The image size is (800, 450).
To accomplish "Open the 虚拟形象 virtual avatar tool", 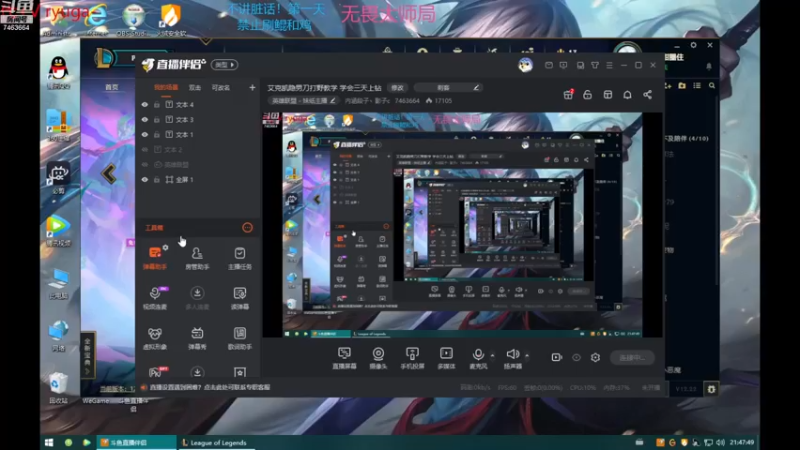I will click(155, 338).
